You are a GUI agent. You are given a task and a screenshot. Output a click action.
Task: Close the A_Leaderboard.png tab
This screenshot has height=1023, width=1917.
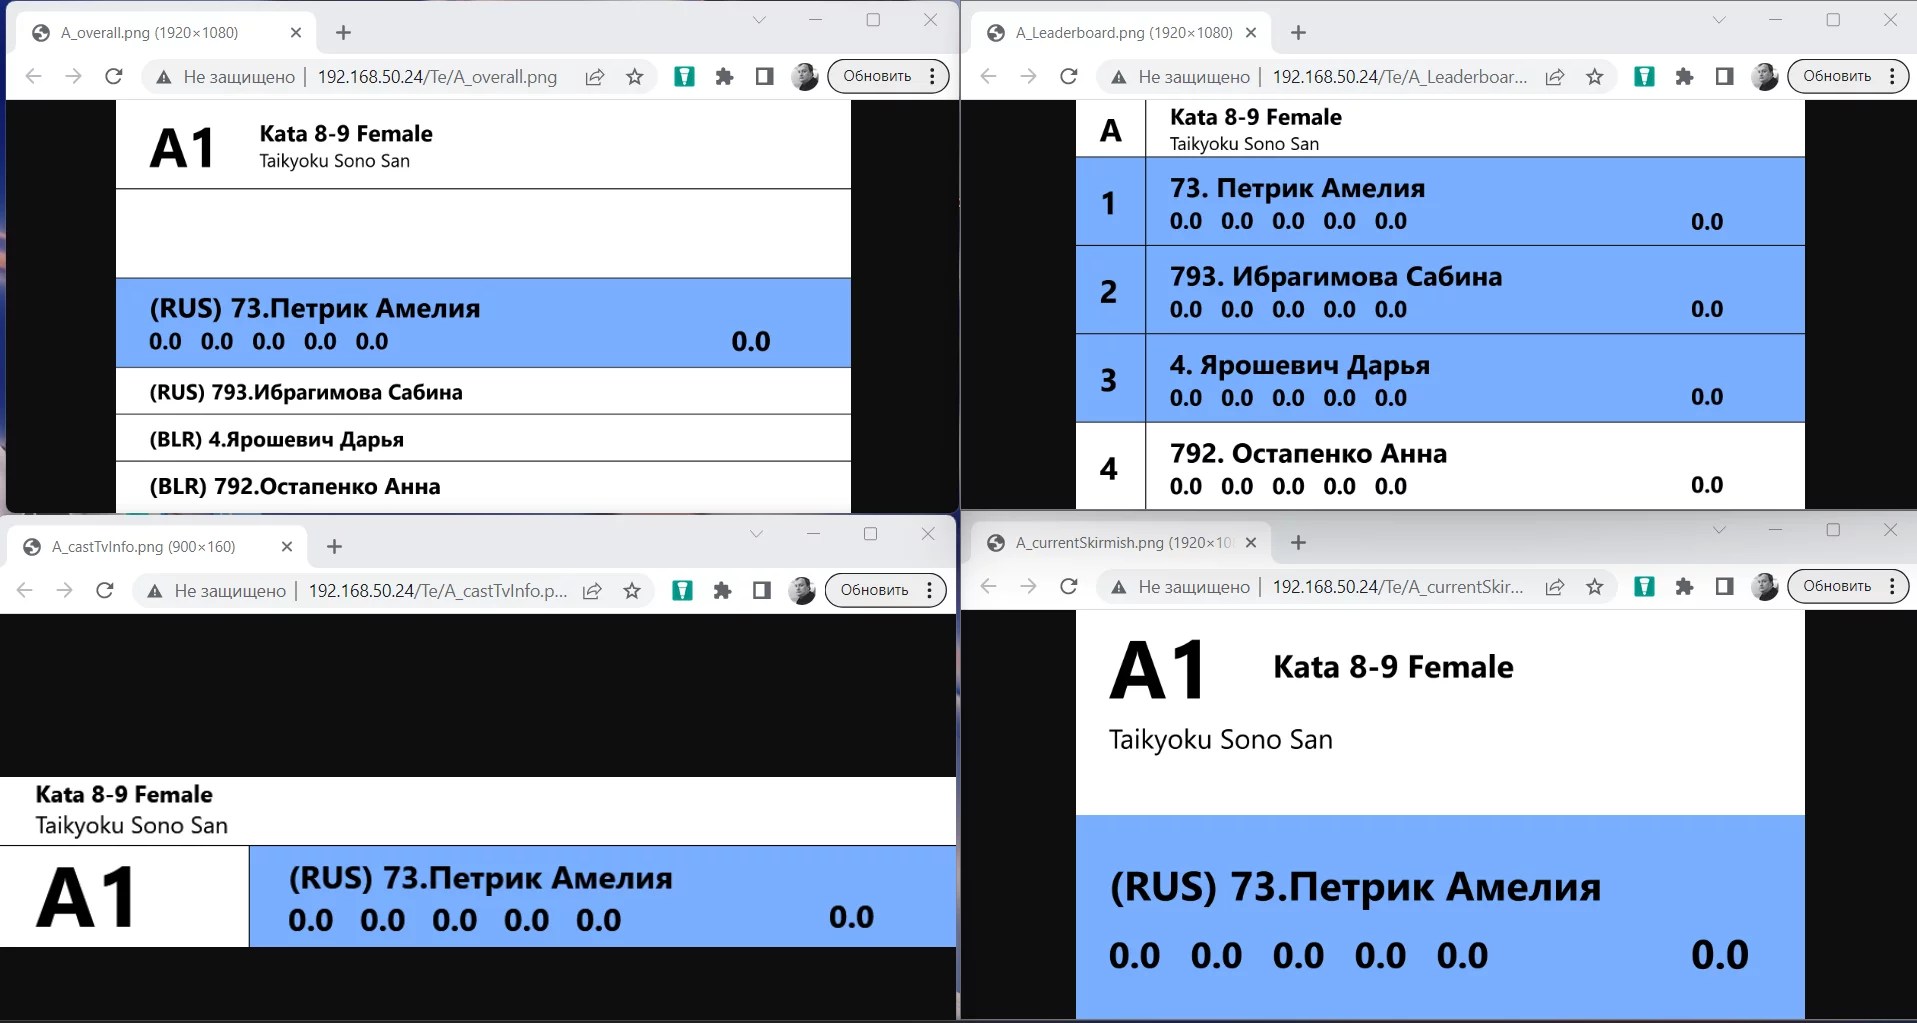1251,33
